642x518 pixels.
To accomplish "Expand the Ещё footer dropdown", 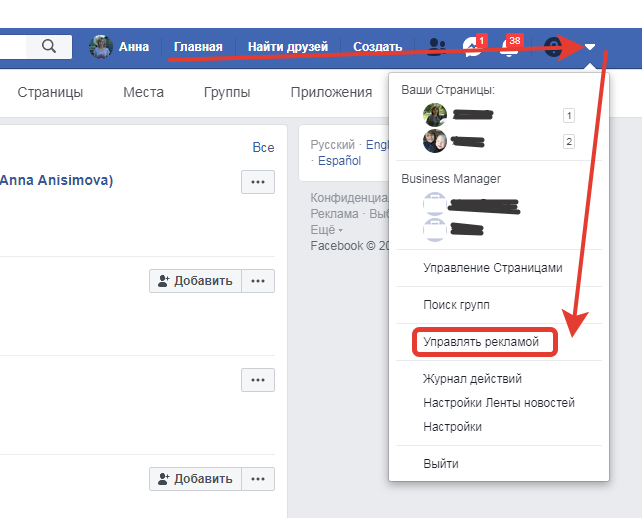I will (326, 230).
